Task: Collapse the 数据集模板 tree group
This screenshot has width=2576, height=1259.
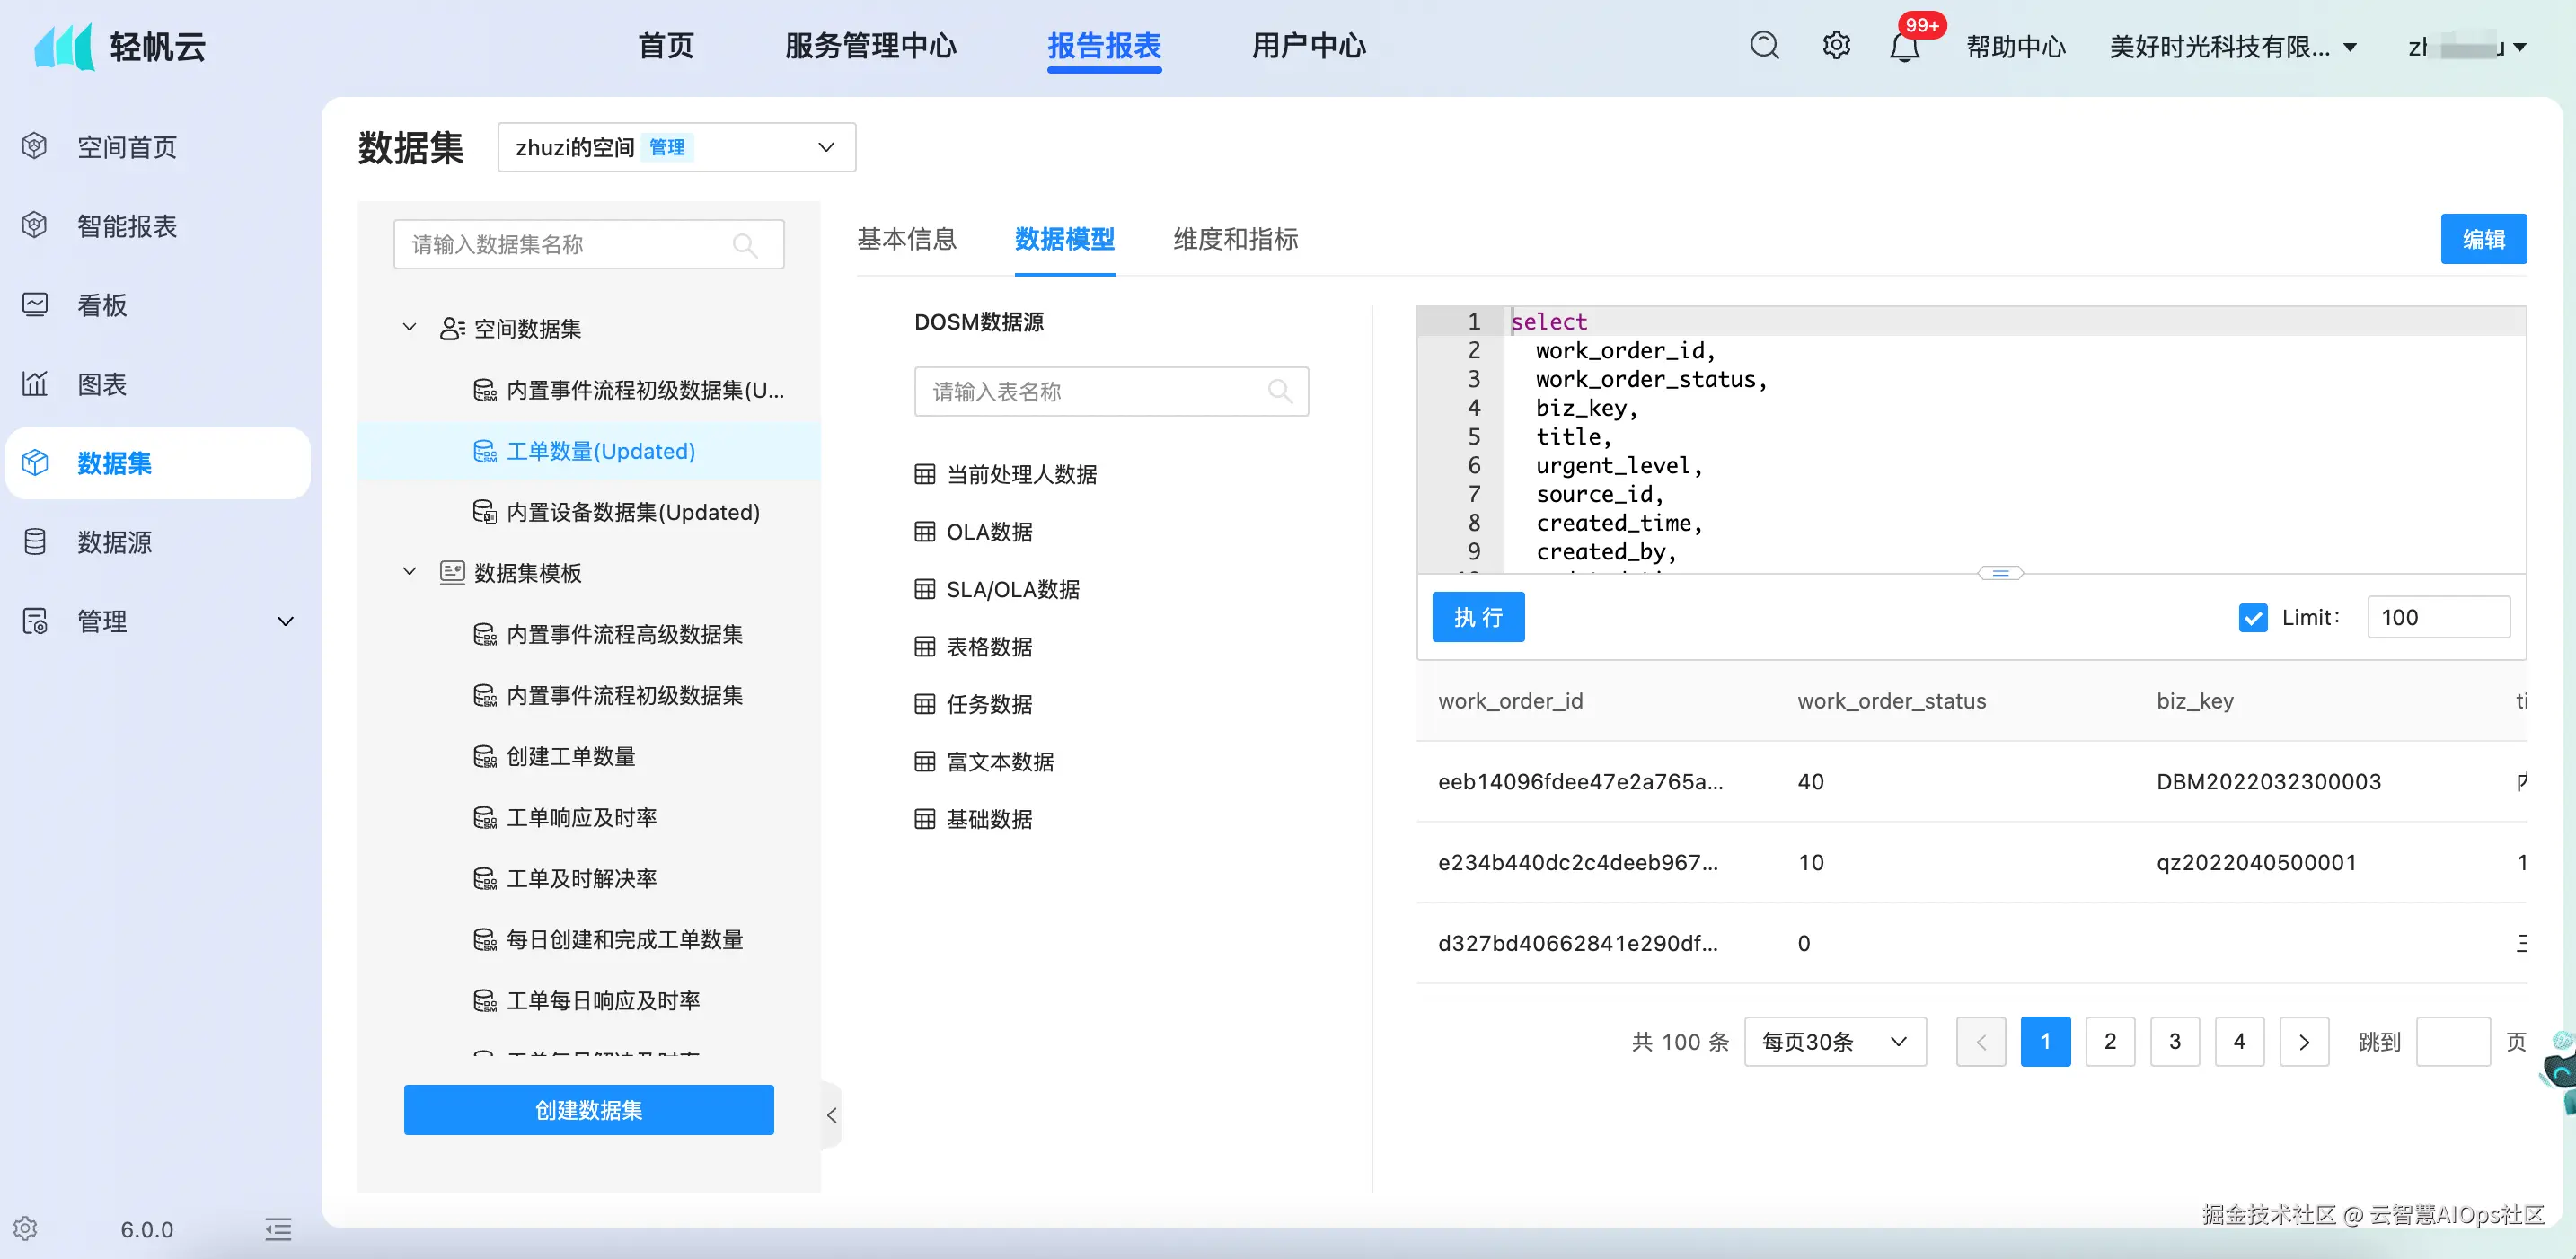Action: point(409,572)
